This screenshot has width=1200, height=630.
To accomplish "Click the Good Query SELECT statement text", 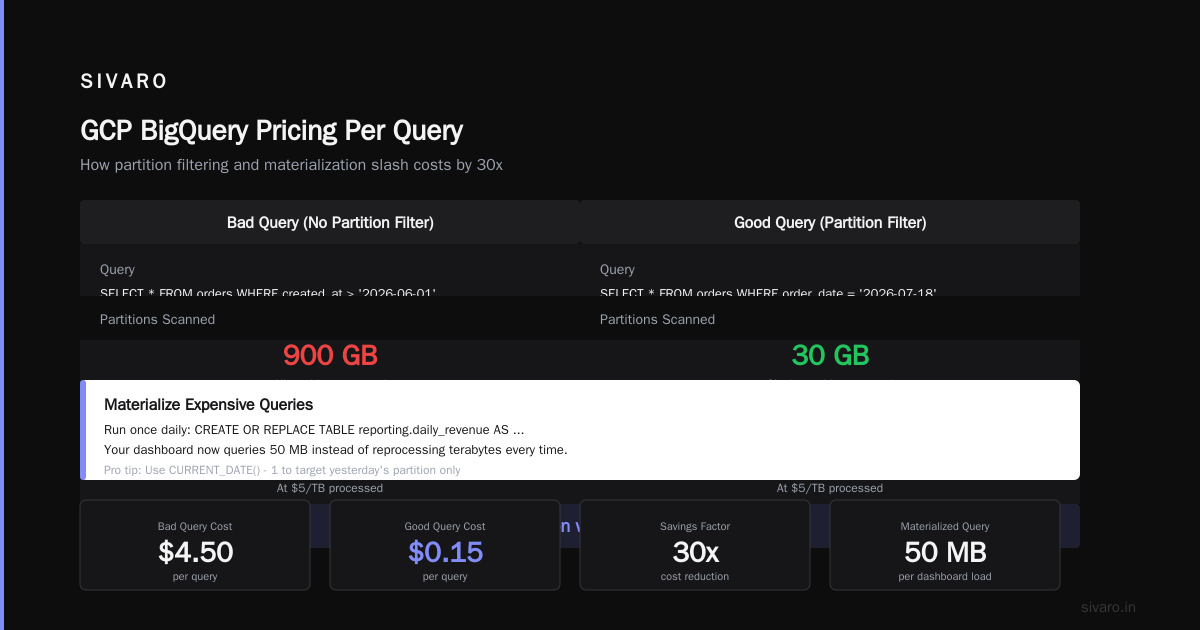I will (x=768, y=293).
